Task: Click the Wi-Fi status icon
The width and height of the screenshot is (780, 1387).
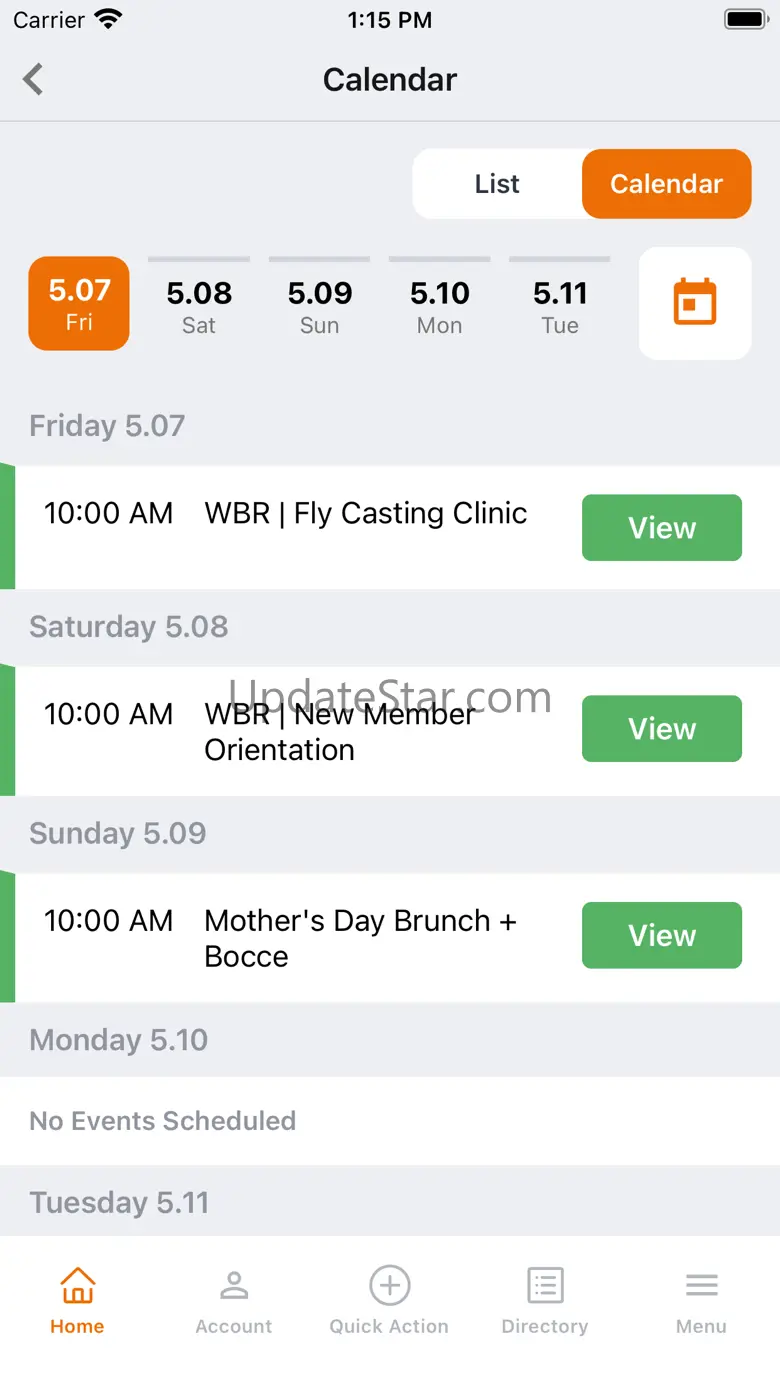Action: [x=107, y=19]
